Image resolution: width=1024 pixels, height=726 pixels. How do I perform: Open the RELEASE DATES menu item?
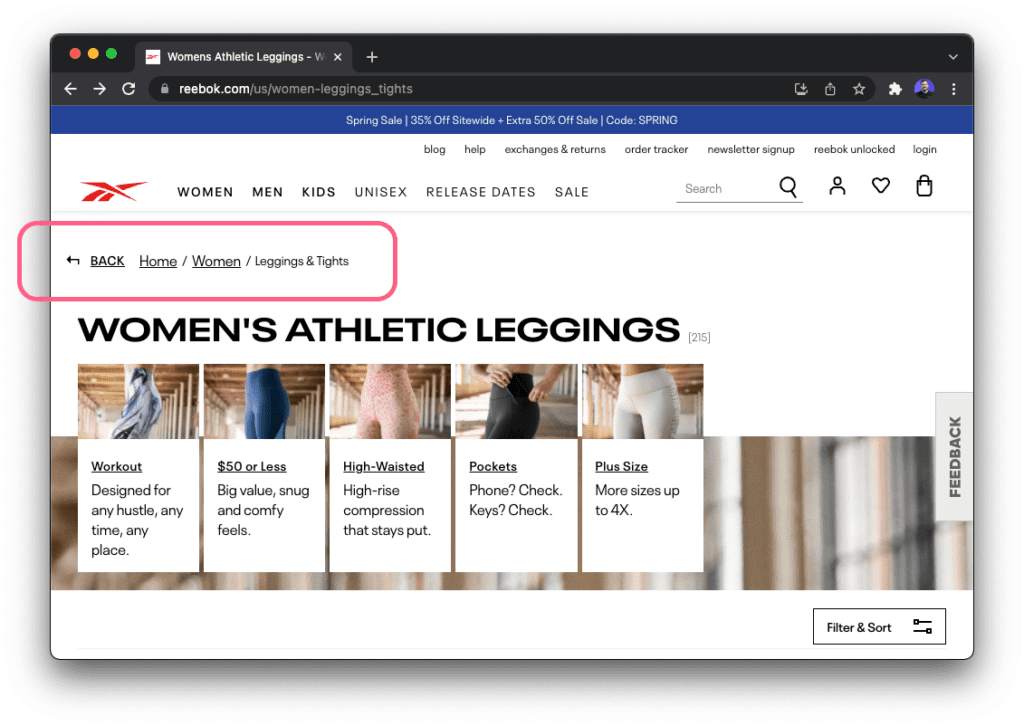[x=481, y=192]
